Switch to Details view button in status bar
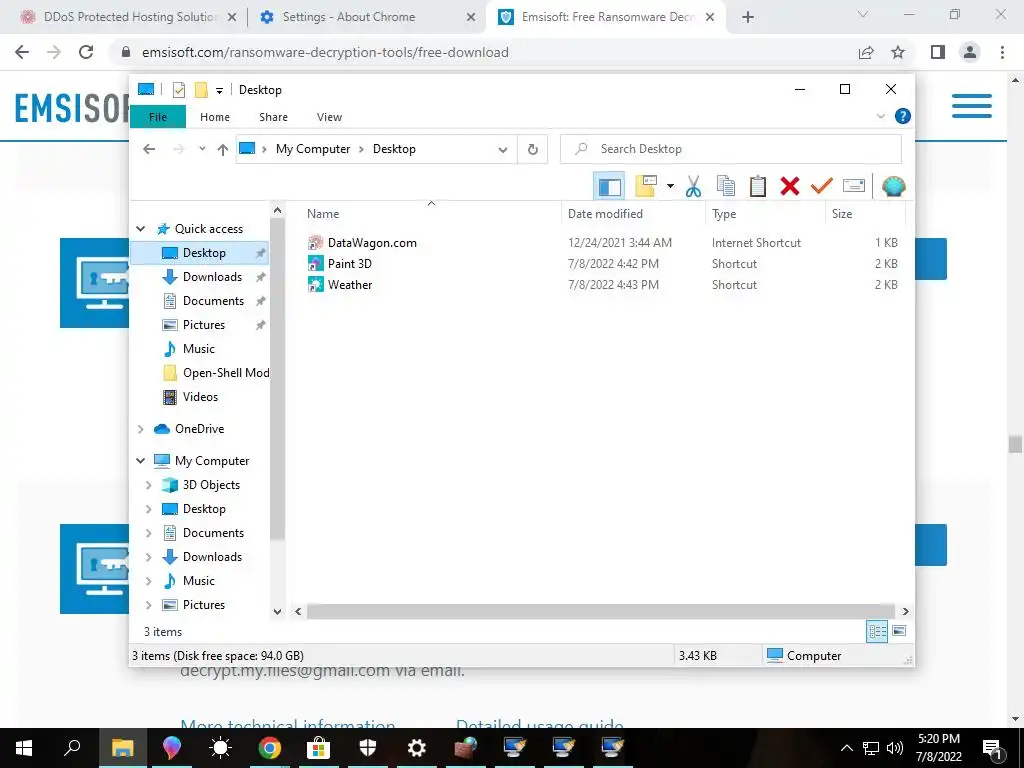 [877, 631]
